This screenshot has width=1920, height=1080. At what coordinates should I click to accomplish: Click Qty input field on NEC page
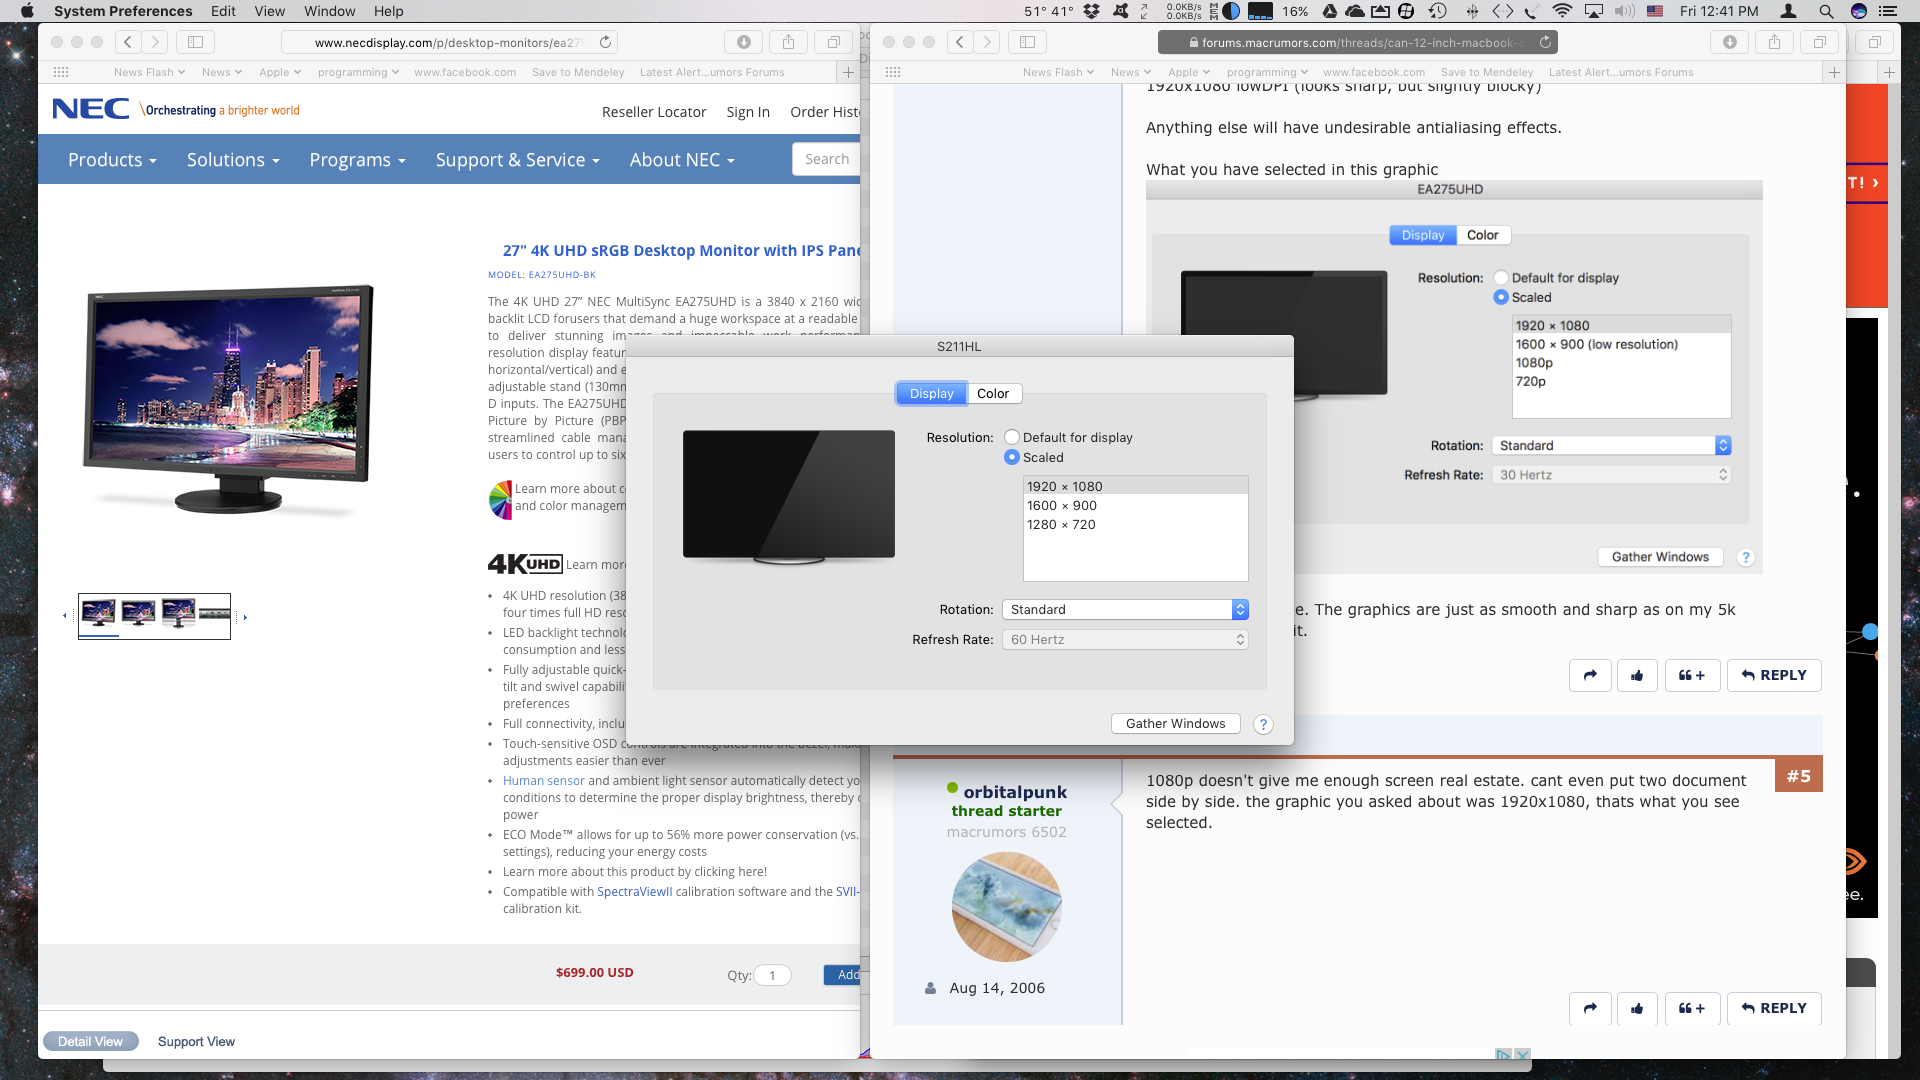coord(772,975)
